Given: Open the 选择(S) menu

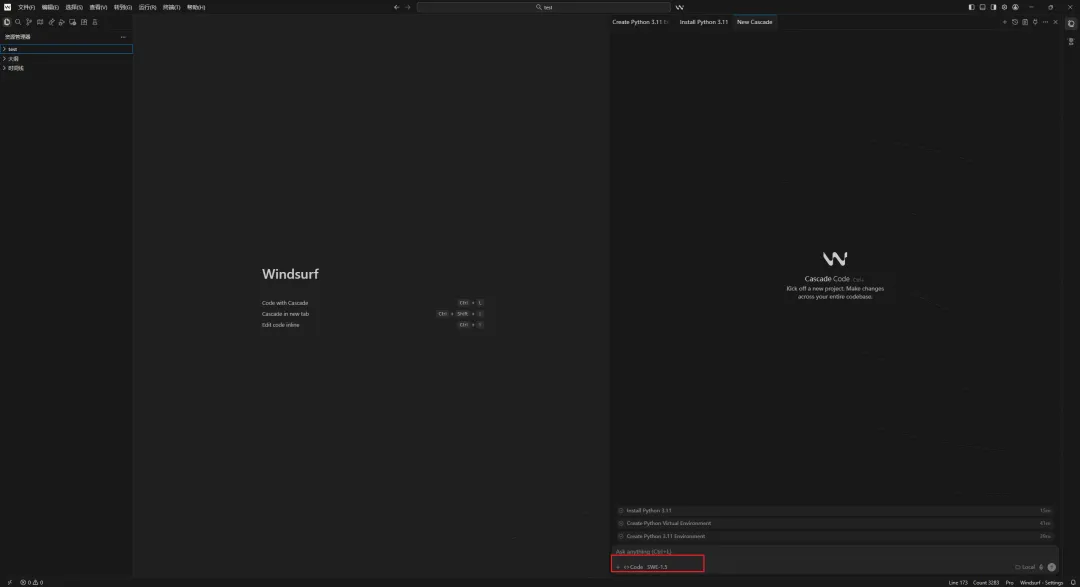Looking at the screenshot, I should [x=74, y=7].
